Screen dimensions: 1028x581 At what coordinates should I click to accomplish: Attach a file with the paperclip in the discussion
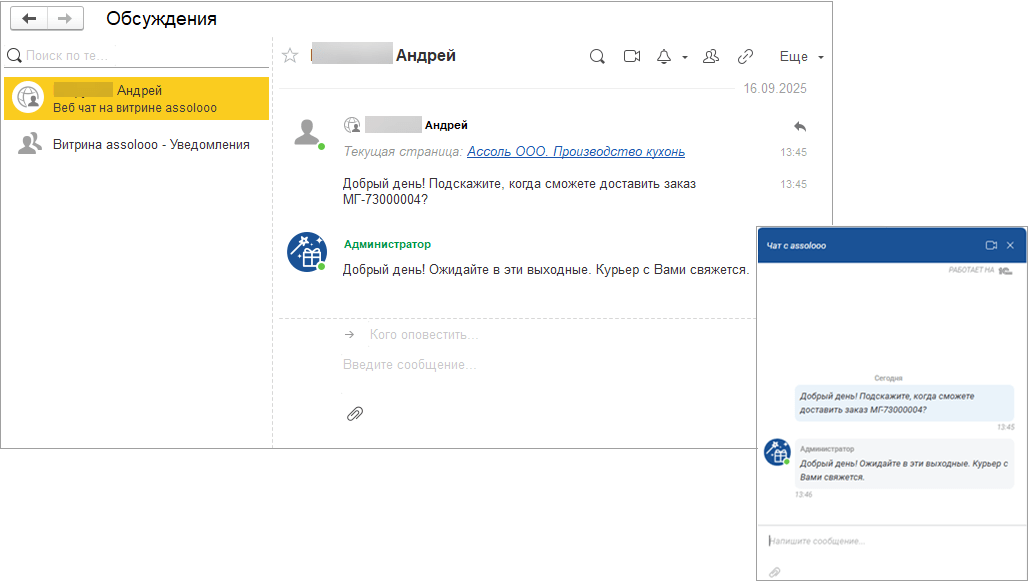click(355, 414)
